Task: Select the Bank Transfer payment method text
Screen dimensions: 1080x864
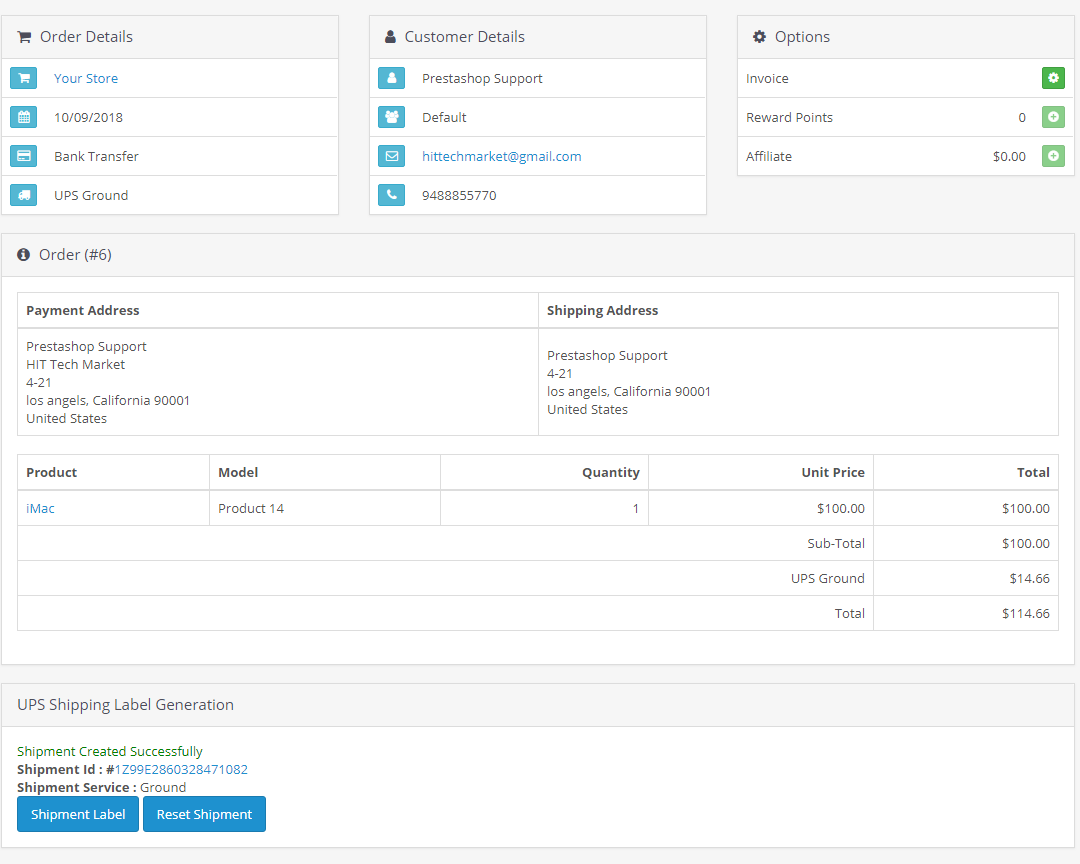Action: [96, 156]
